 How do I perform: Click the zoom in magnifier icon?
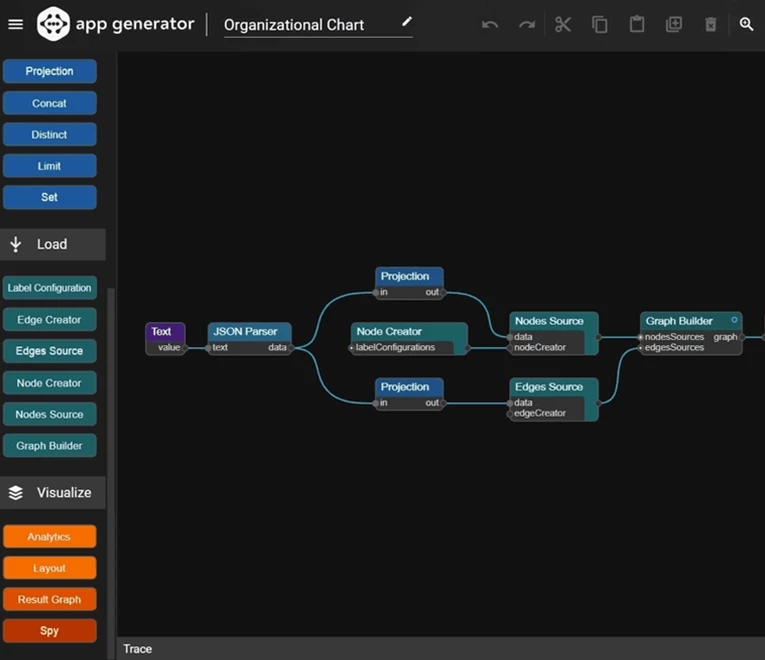point(747,24)
